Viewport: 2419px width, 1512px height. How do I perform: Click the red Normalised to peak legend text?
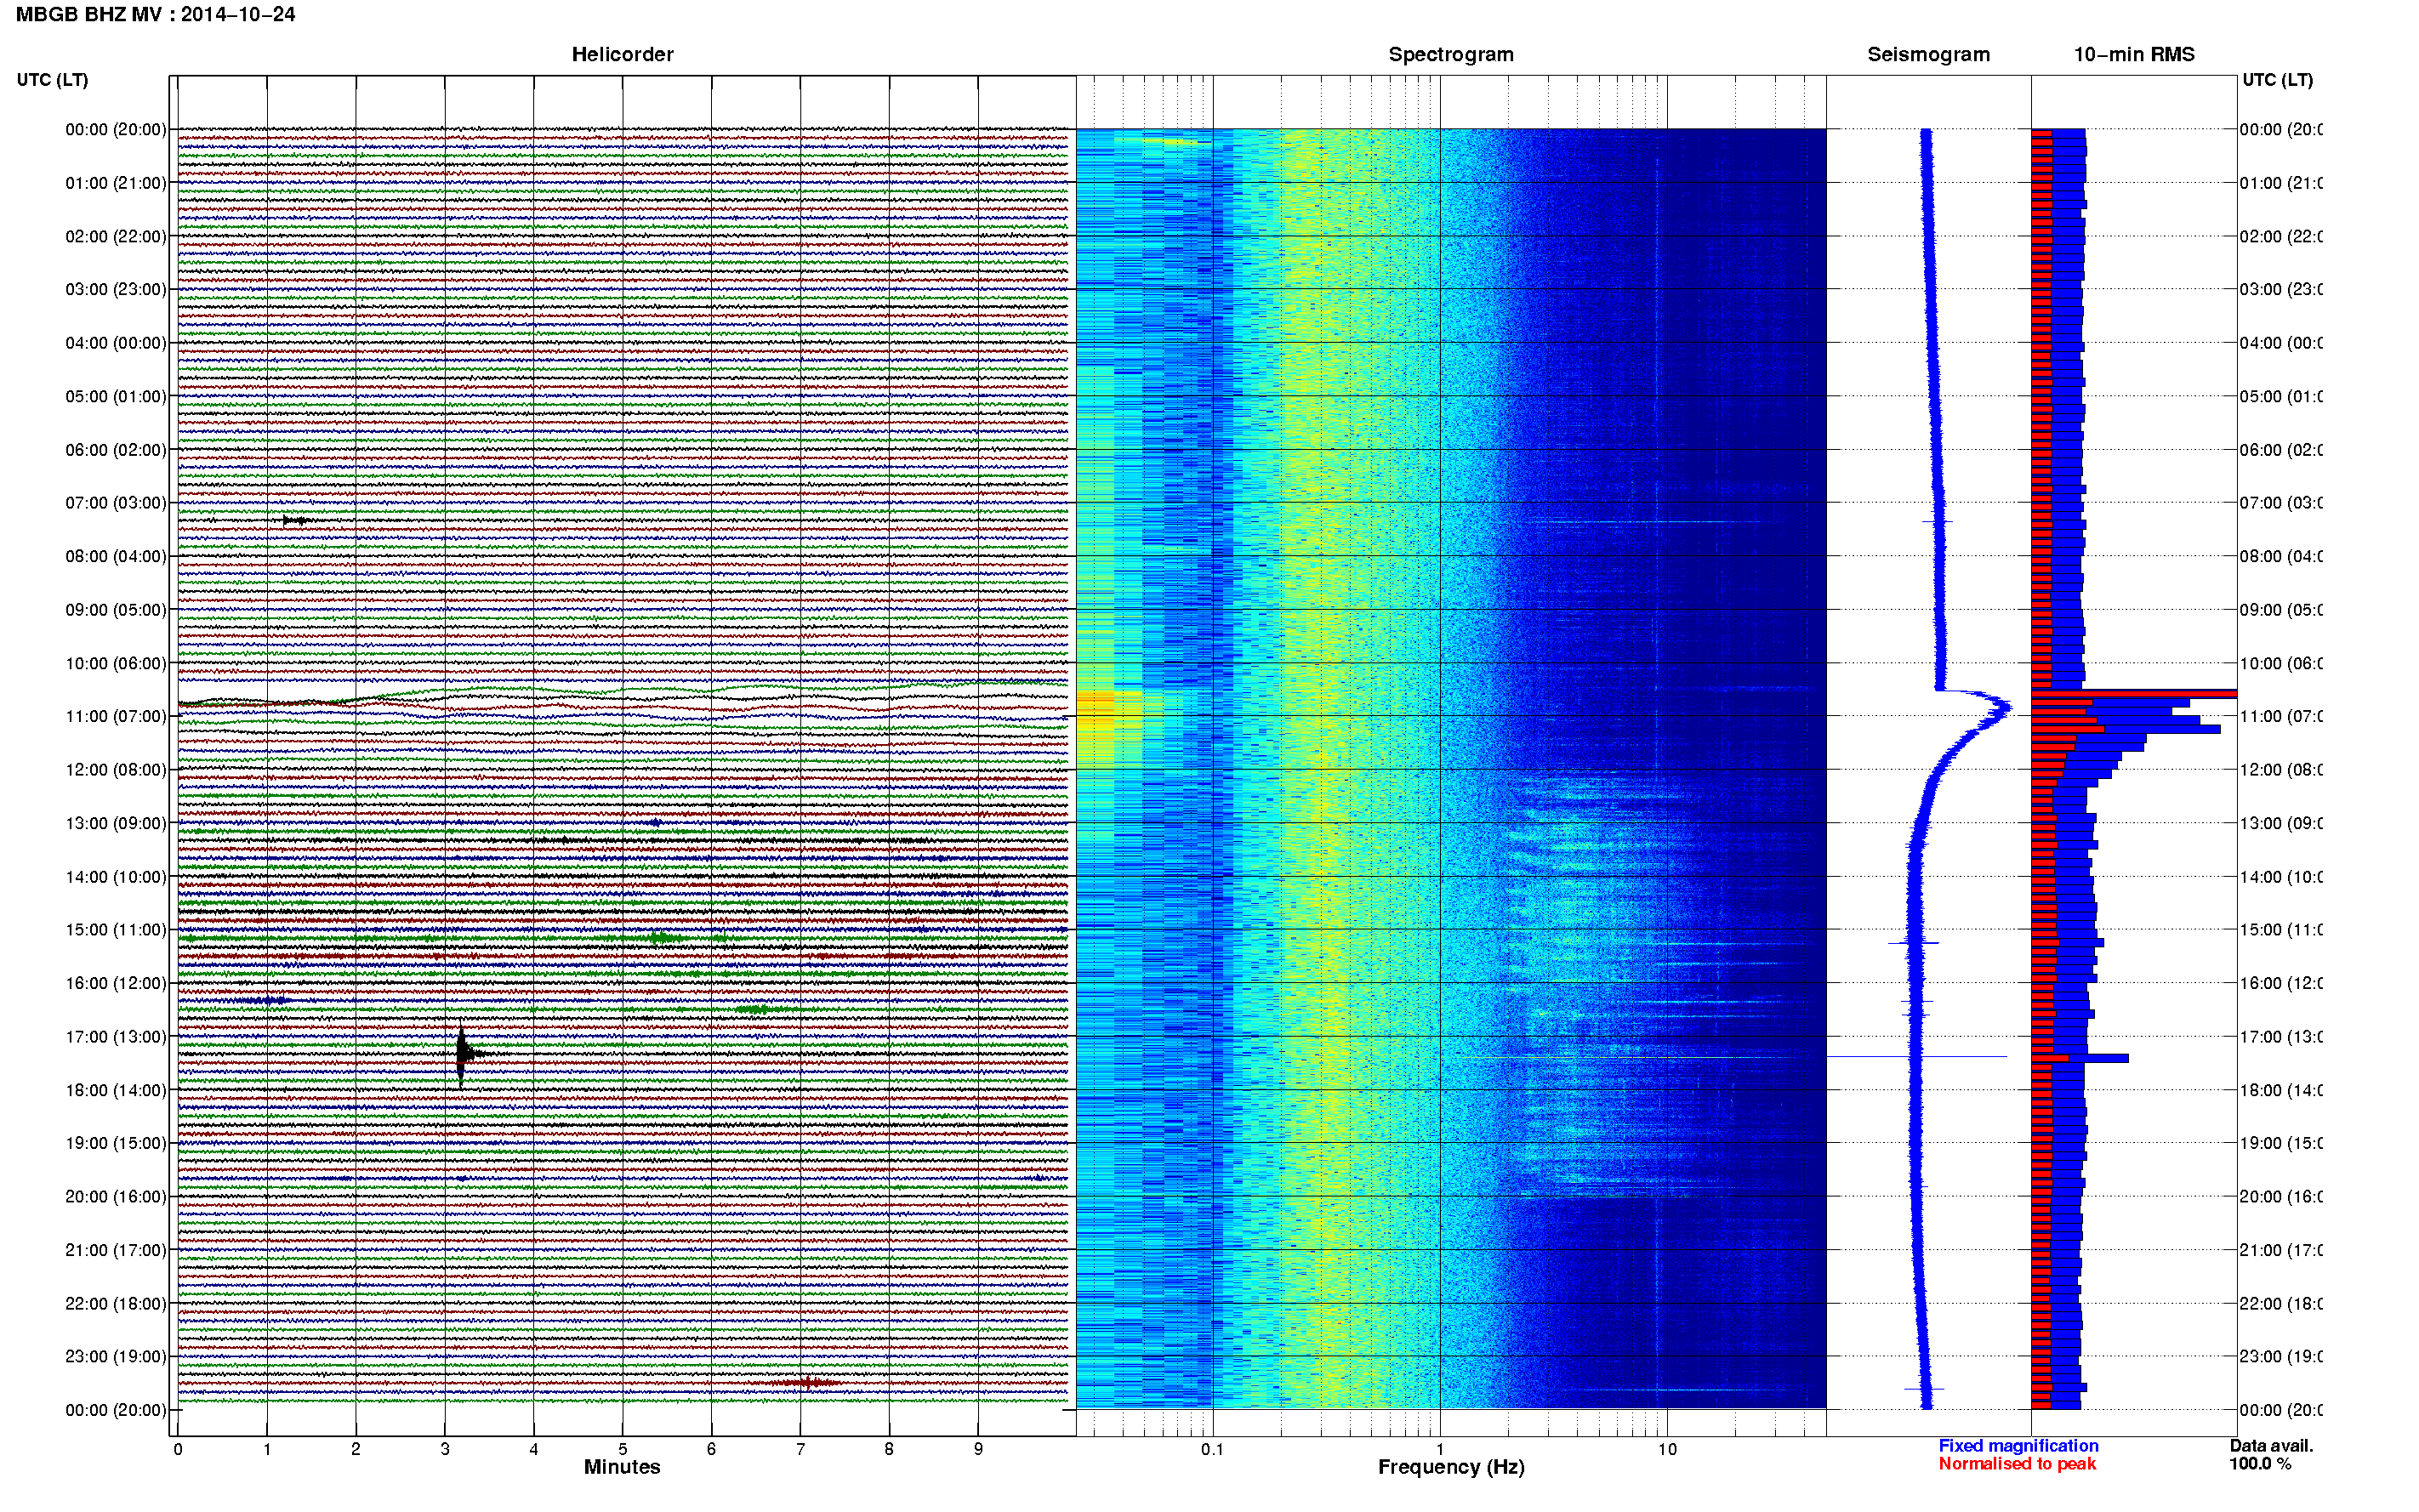tap(2017, 1464)
